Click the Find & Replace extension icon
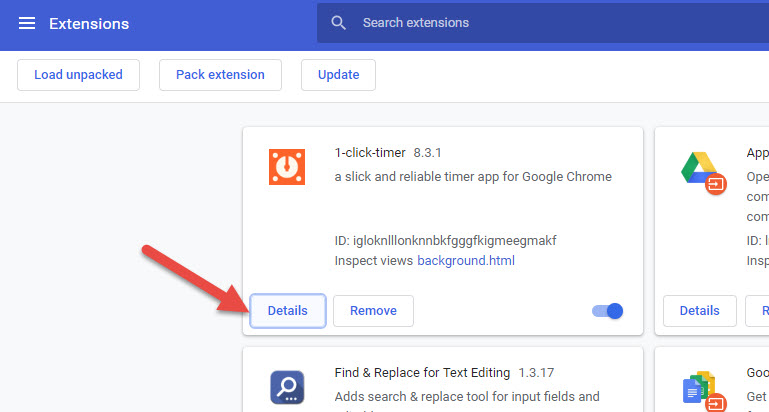Viewport: 769px width, 412px height. [x=287, y=387]
